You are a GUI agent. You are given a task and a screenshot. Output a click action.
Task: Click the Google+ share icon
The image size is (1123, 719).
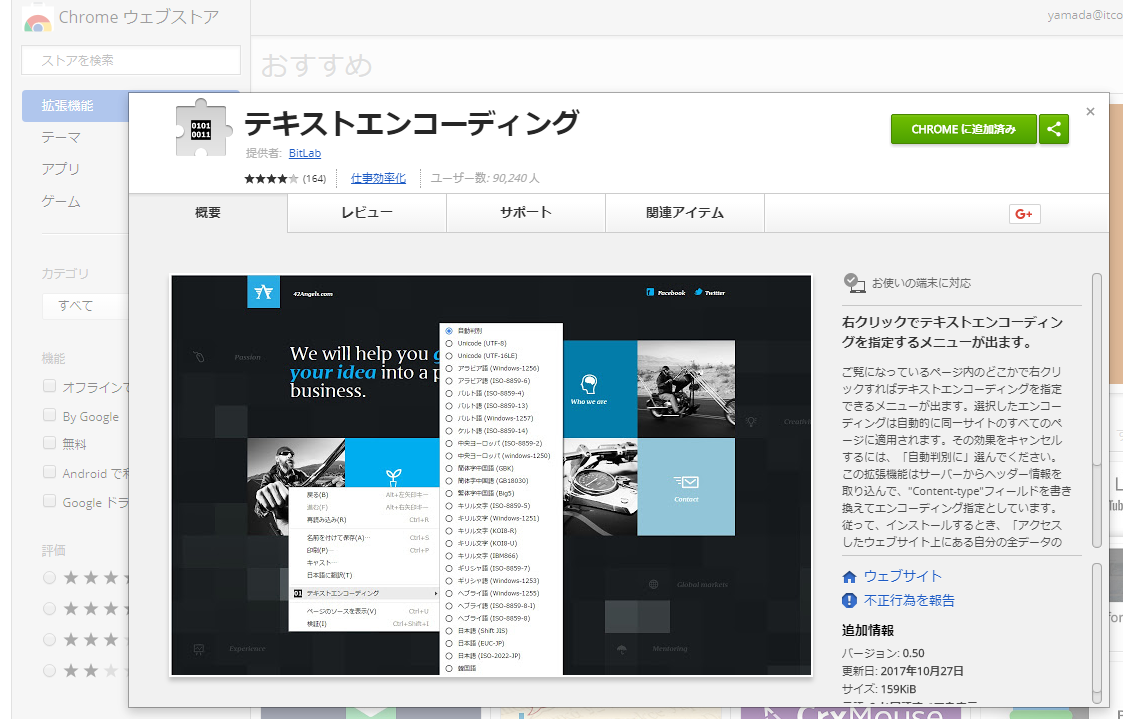(x=1024, y=213)
